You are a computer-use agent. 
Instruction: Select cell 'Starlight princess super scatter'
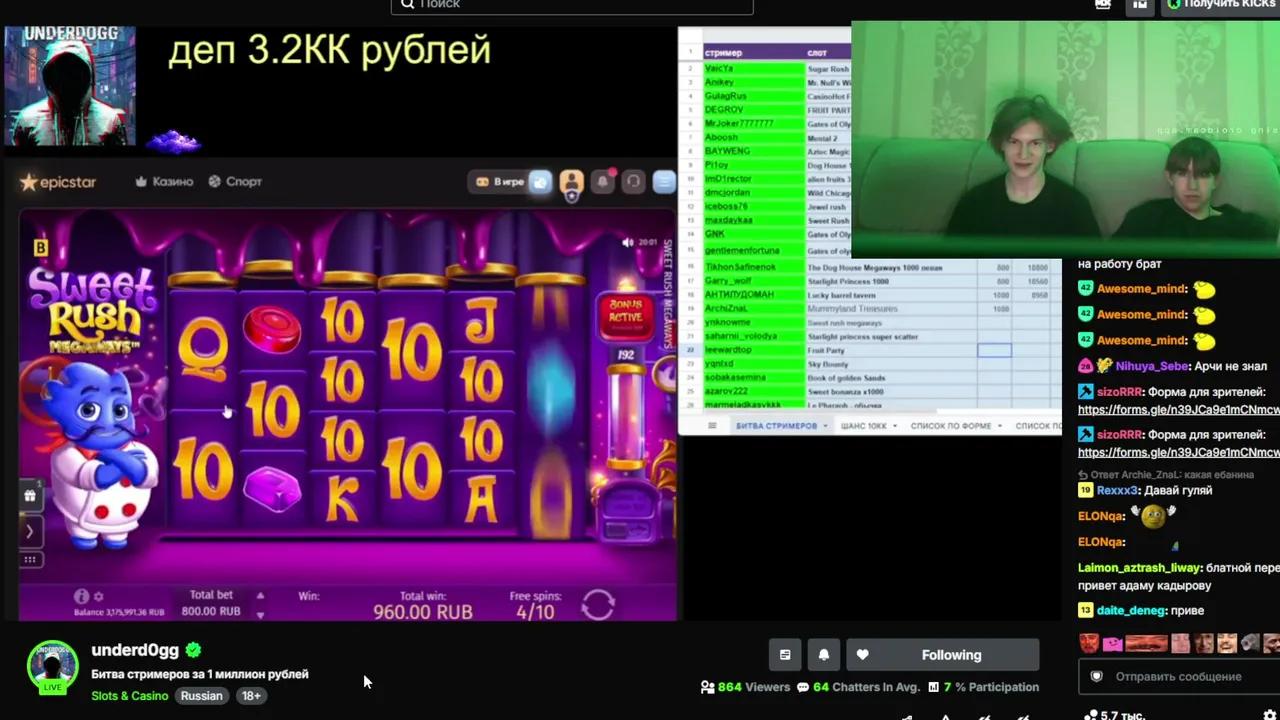[890, 337]
